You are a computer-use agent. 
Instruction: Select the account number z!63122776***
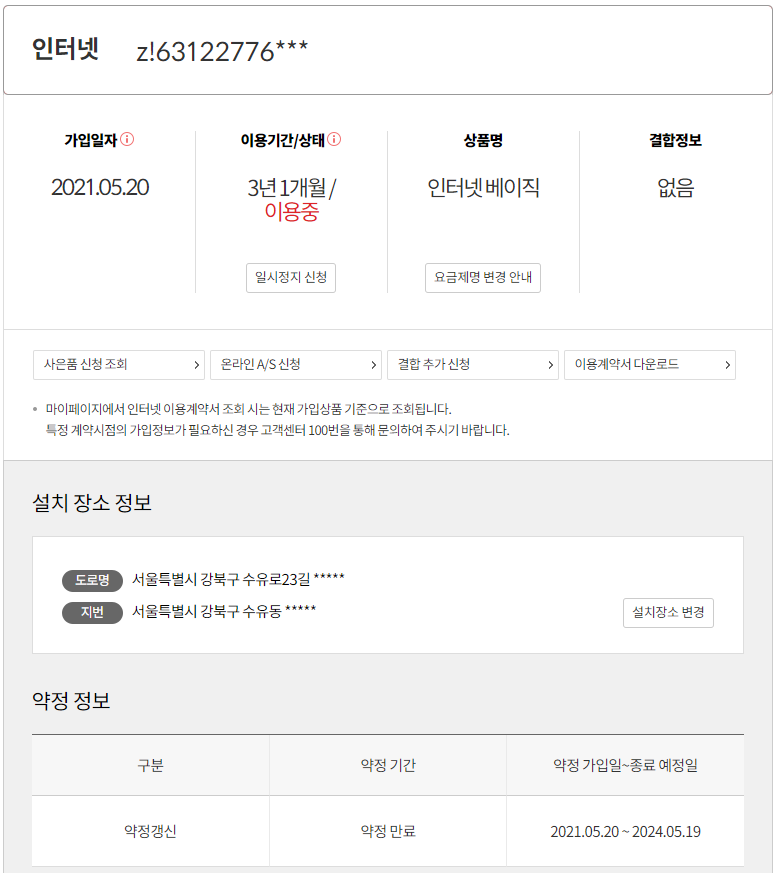(222, 52)
